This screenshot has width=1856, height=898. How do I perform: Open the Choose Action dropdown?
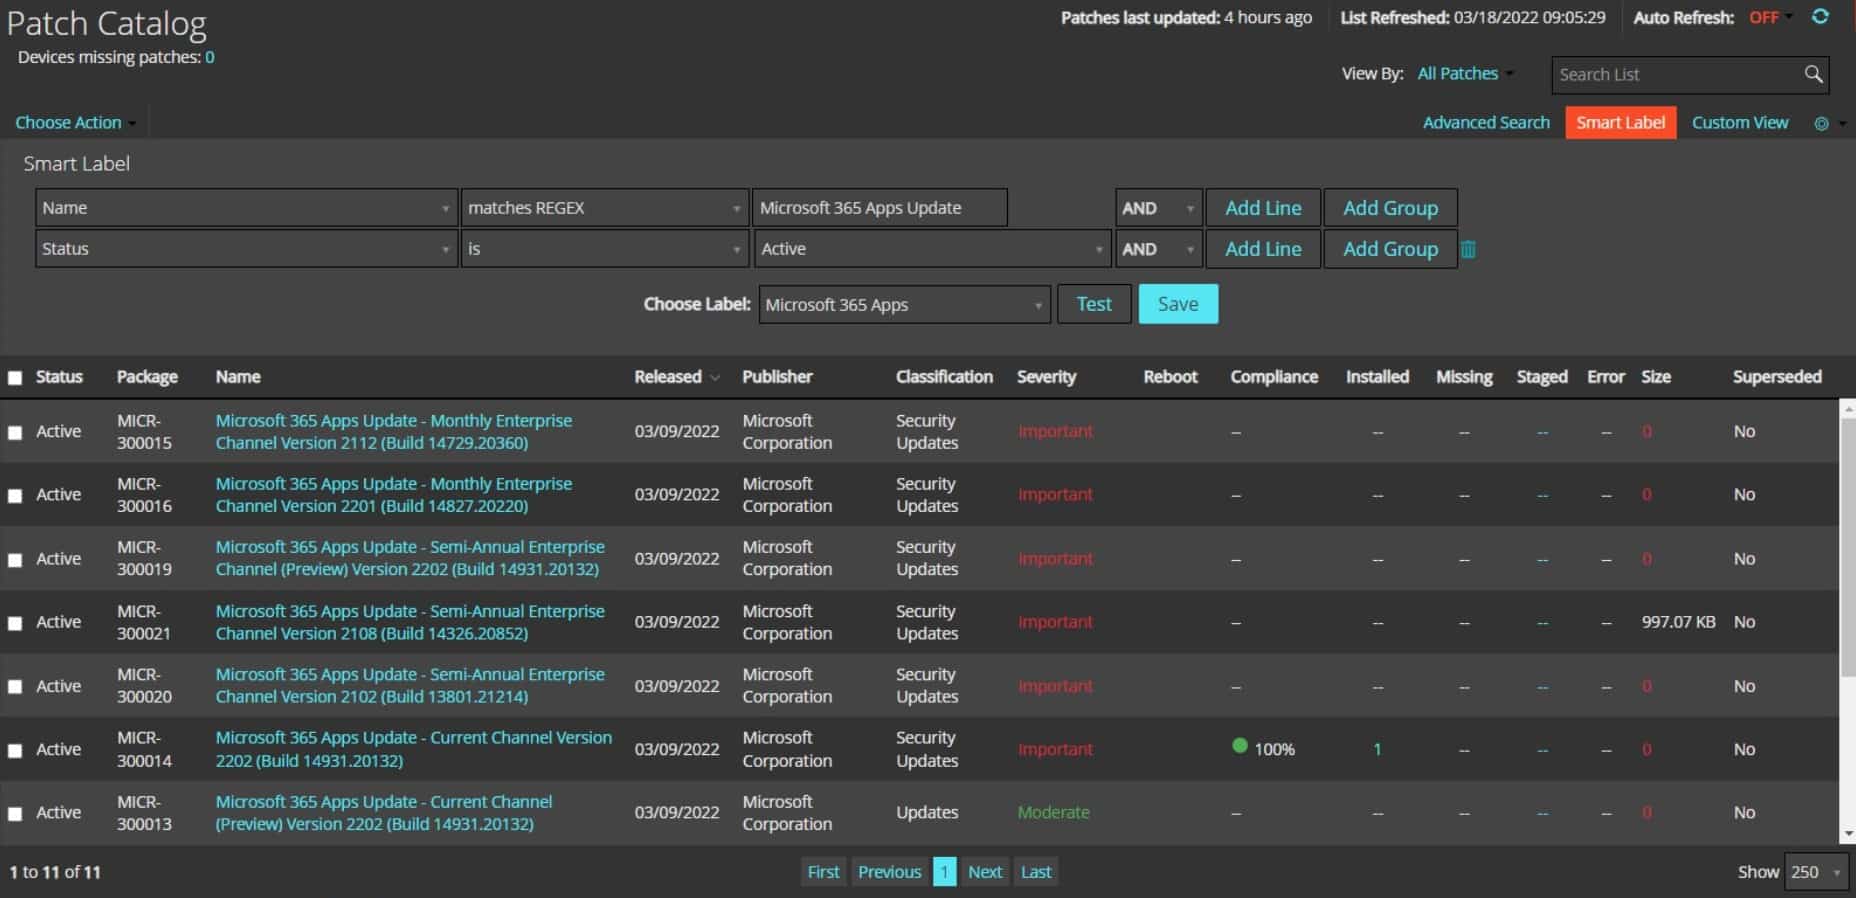[75, 122]
